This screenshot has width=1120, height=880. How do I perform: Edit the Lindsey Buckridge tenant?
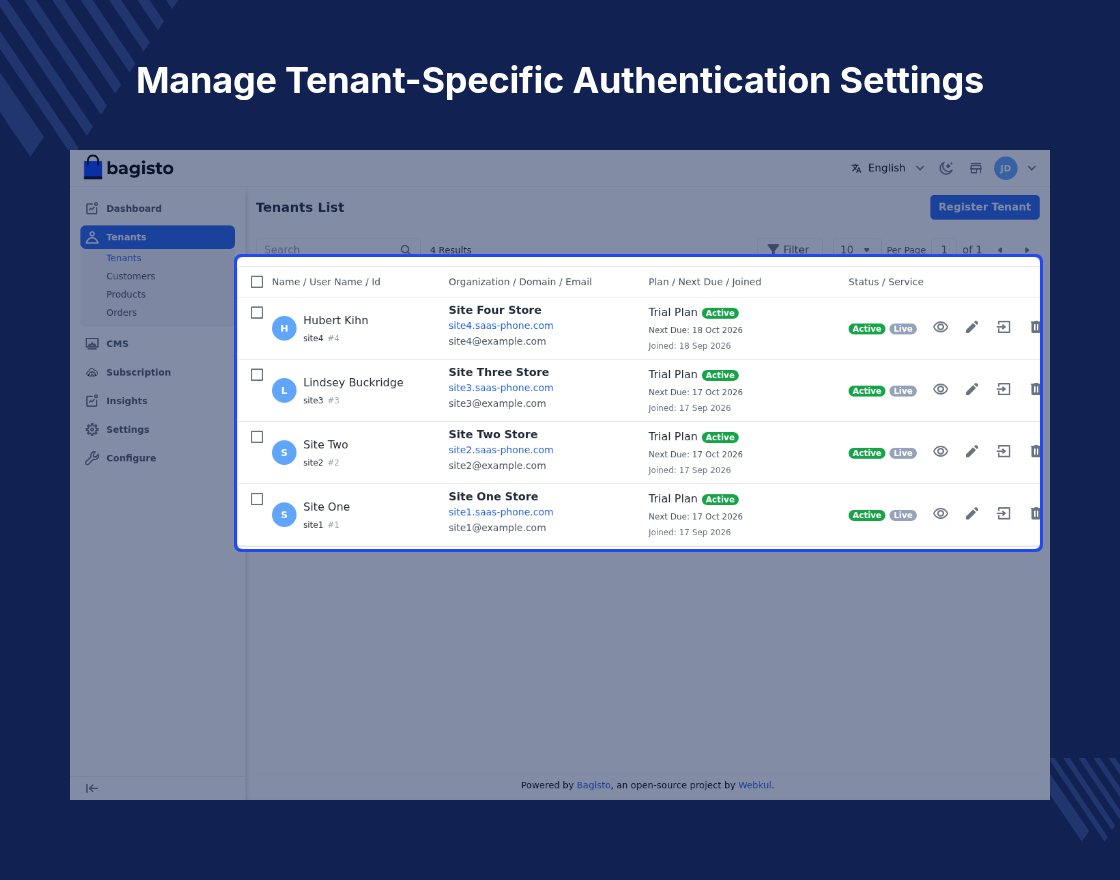(x=972, y=389)
